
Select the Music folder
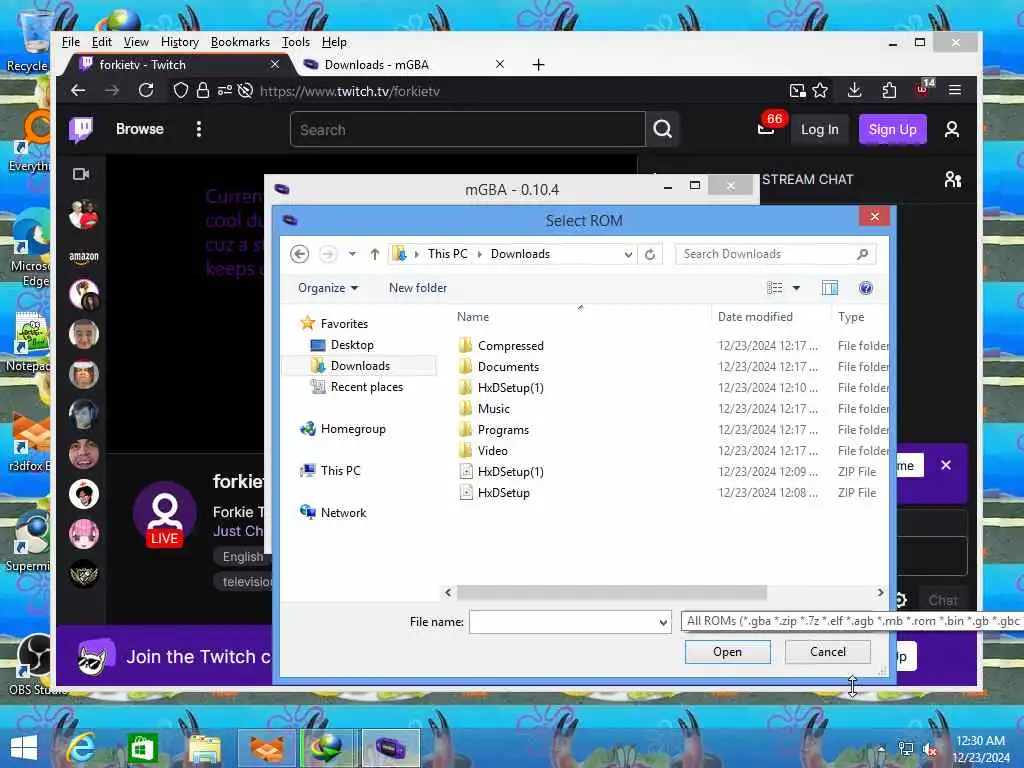pos(494,409)
